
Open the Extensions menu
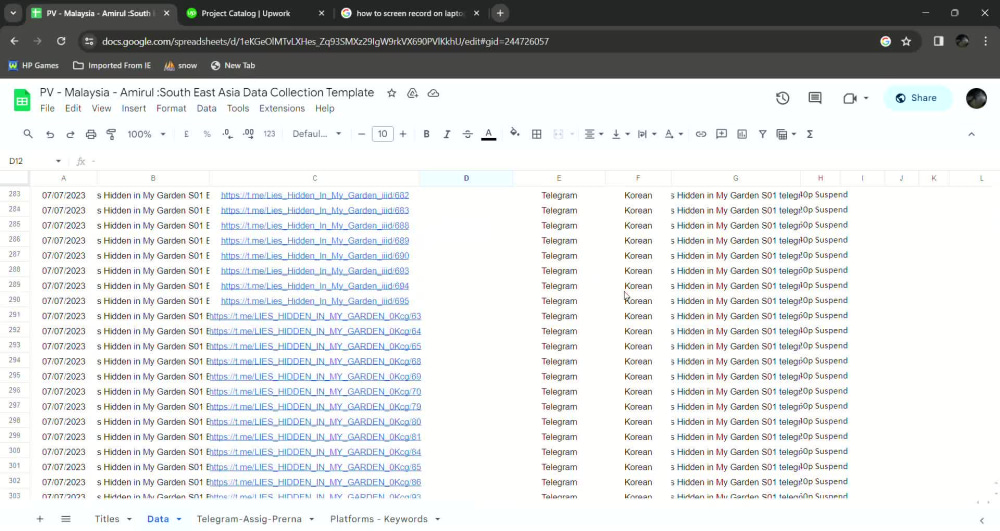[282, 108]
